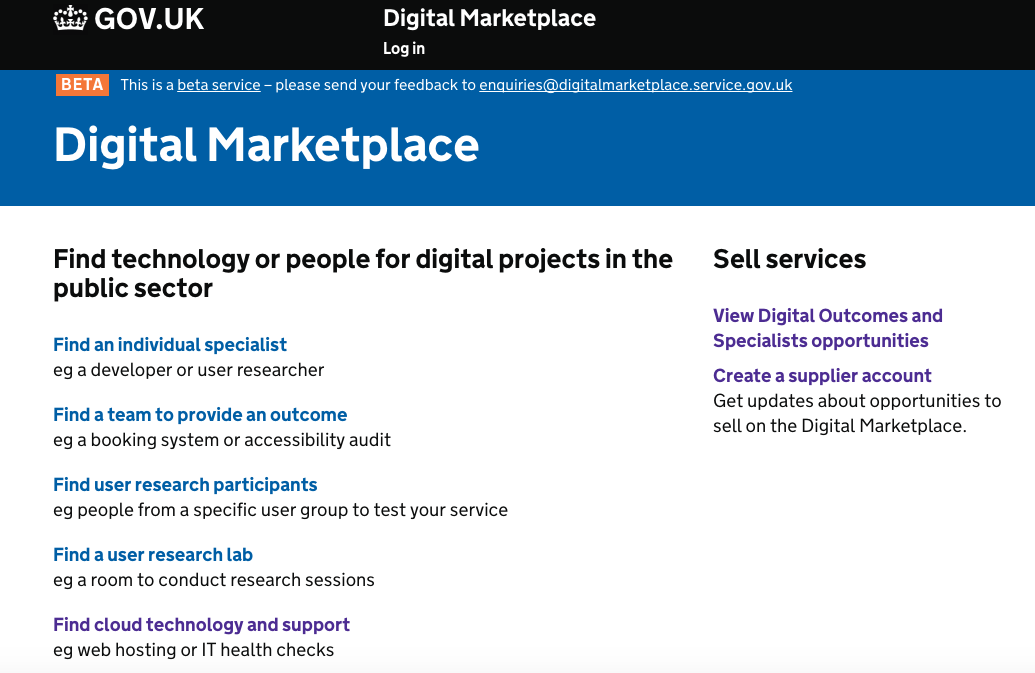Viewport: 1035px width, 673px height.
Task: Click the Sell services heading
Action: (789, 259)
